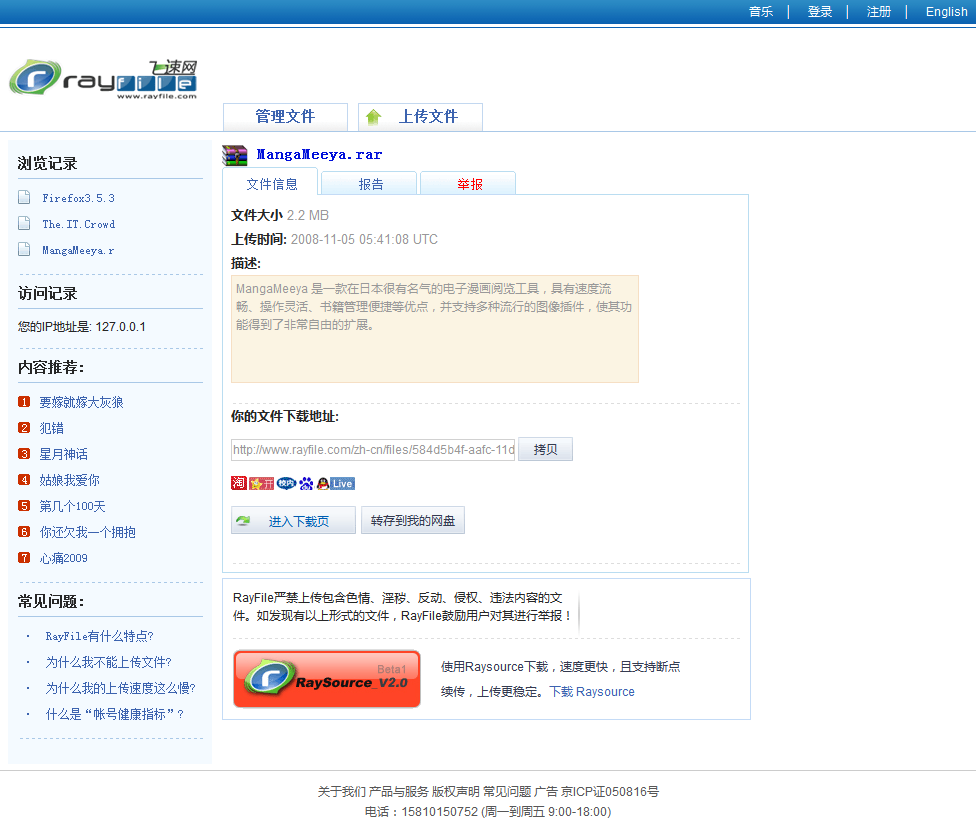
Task: Open 心痛2009 recommendation
Action: (x=63, y=558)
